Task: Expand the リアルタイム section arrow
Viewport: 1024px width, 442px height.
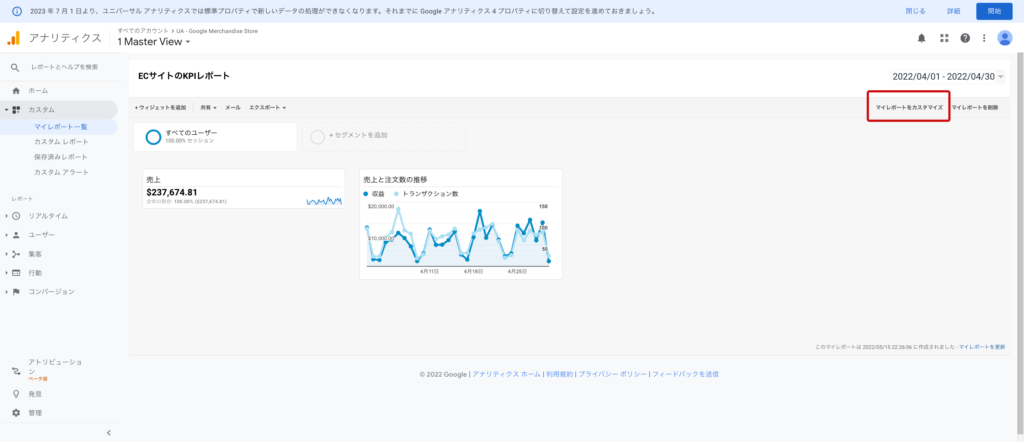Action: click(6, 216)
